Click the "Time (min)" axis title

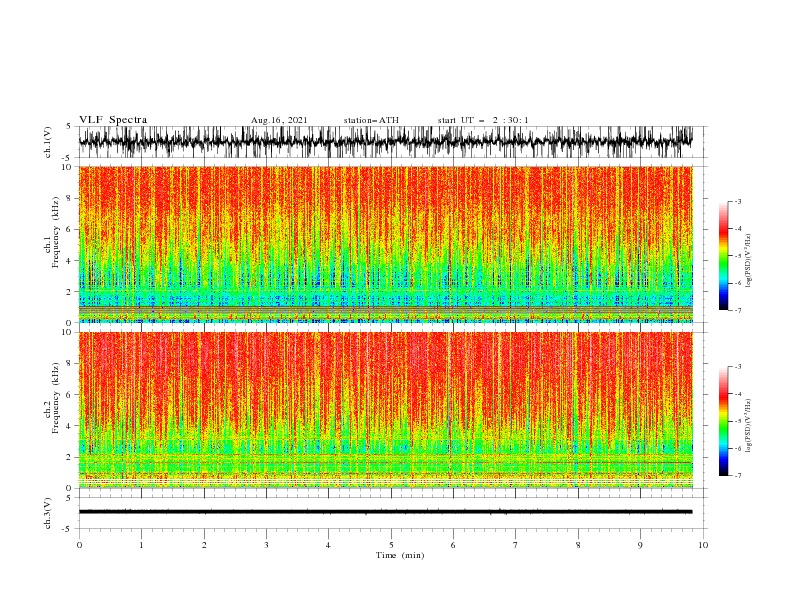(x=400, y=555)
